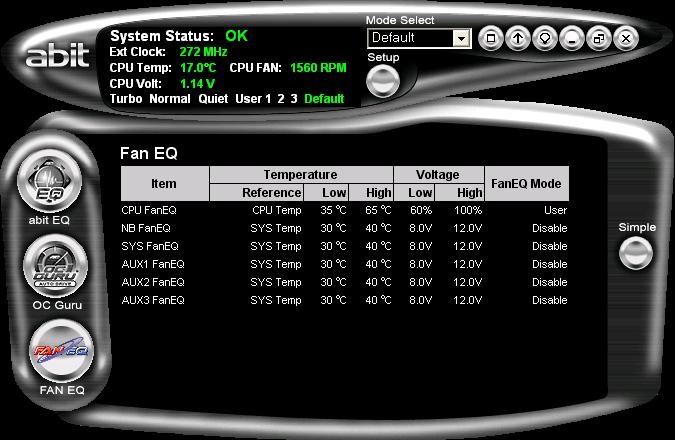
Task: Click the 100% high voltage cell
Action: point(468,210)
